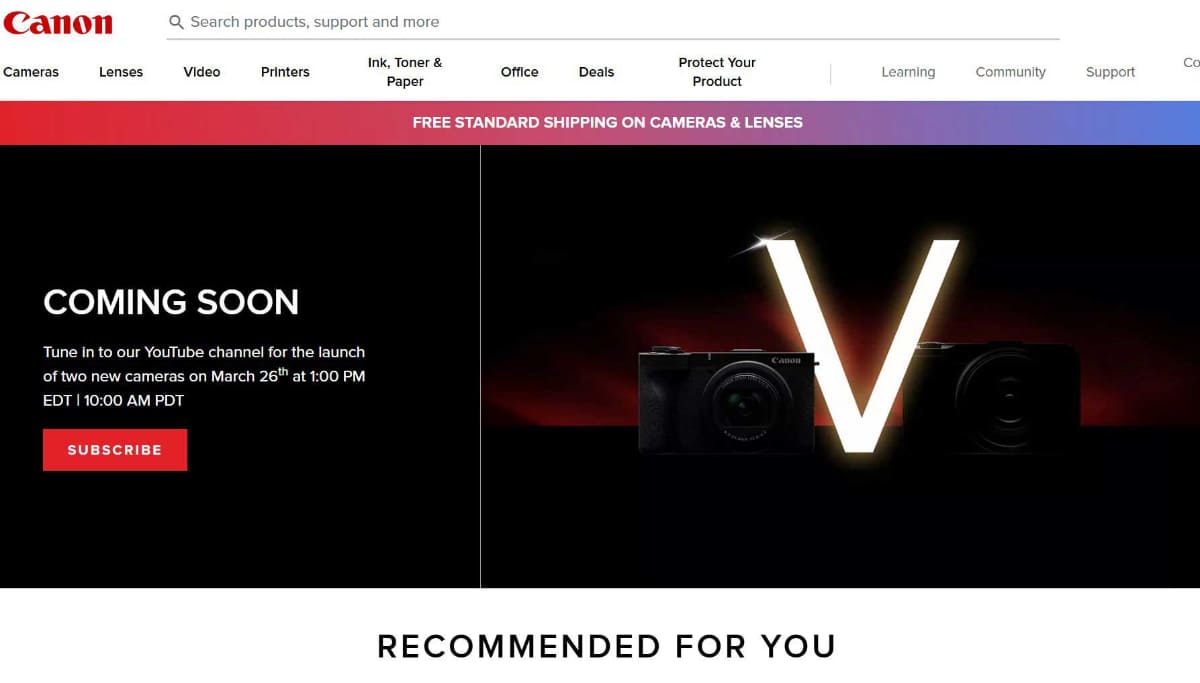This screenshot has height=683, width=1200.
Task: Click the search magnifier icon
Action: point(176,22)
